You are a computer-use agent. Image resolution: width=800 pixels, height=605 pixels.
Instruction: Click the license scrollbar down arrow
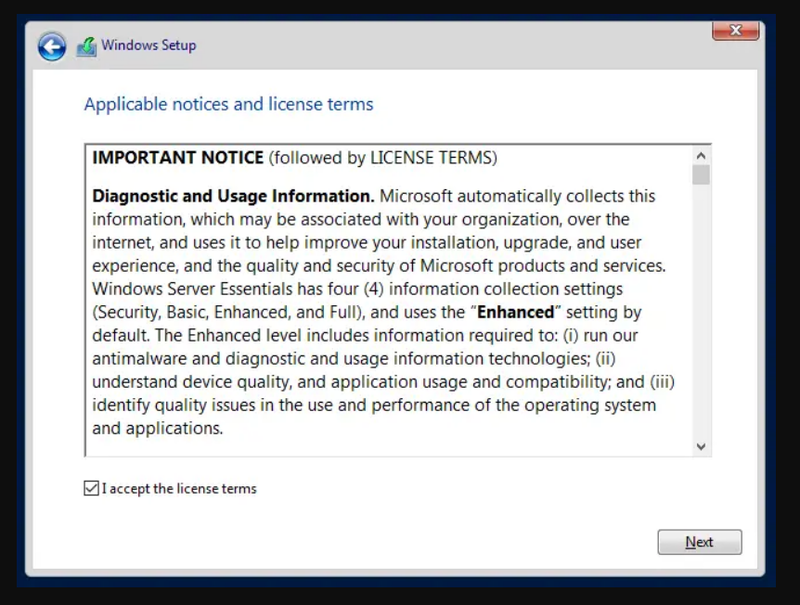[701, 447]
